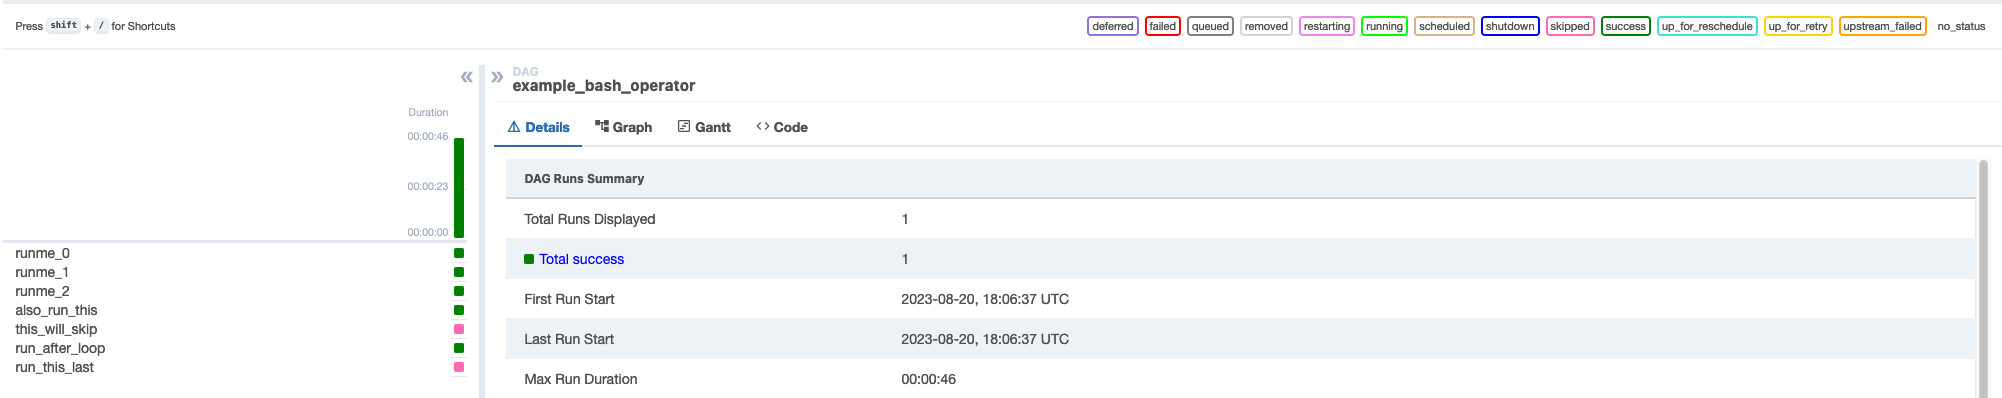
Task: Click the Graph tab icon
Action: pos(602,126)
